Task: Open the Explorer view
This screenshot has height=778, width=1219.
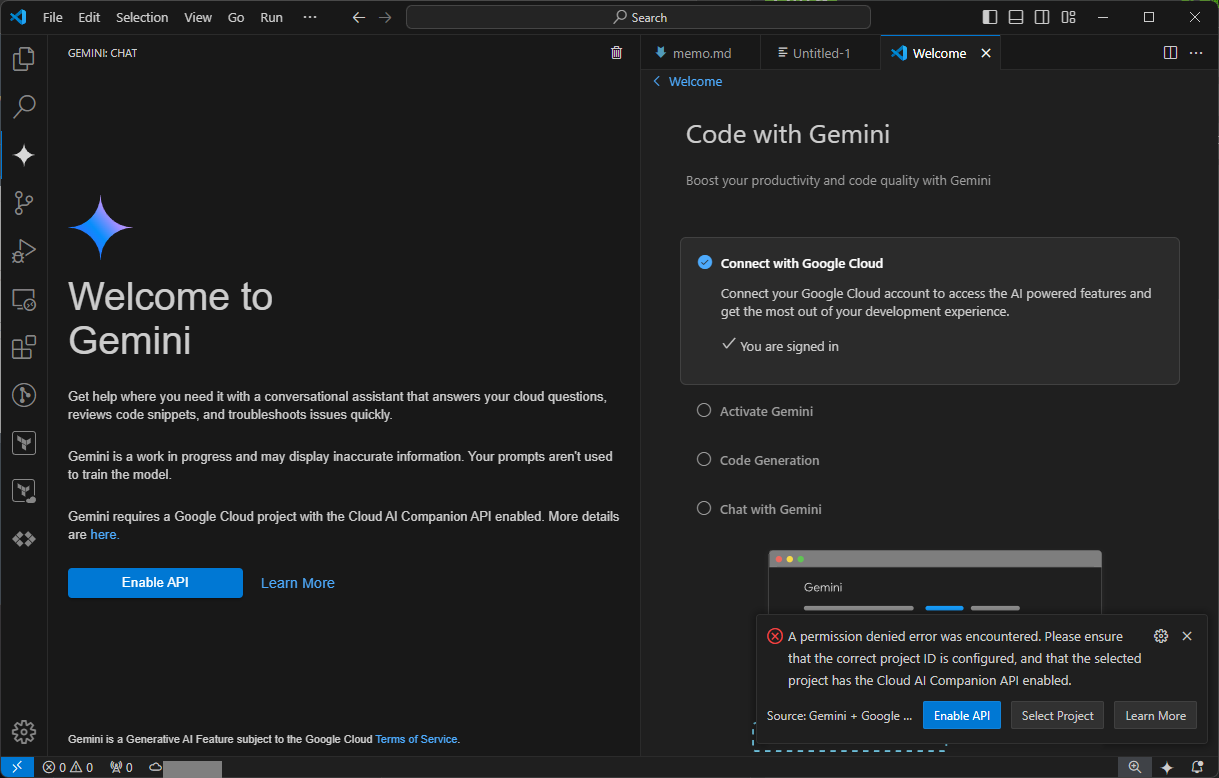Action: [23, 59]
